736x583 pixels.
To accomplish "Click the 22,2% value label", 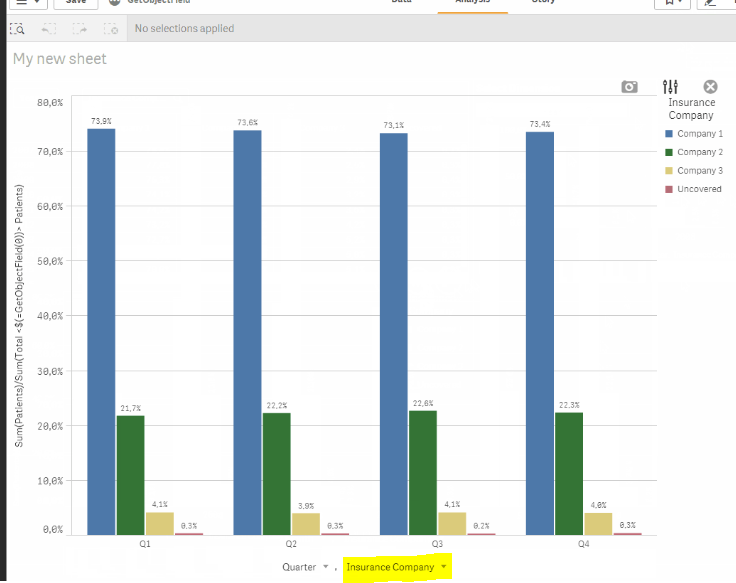I will coord(276,406).
